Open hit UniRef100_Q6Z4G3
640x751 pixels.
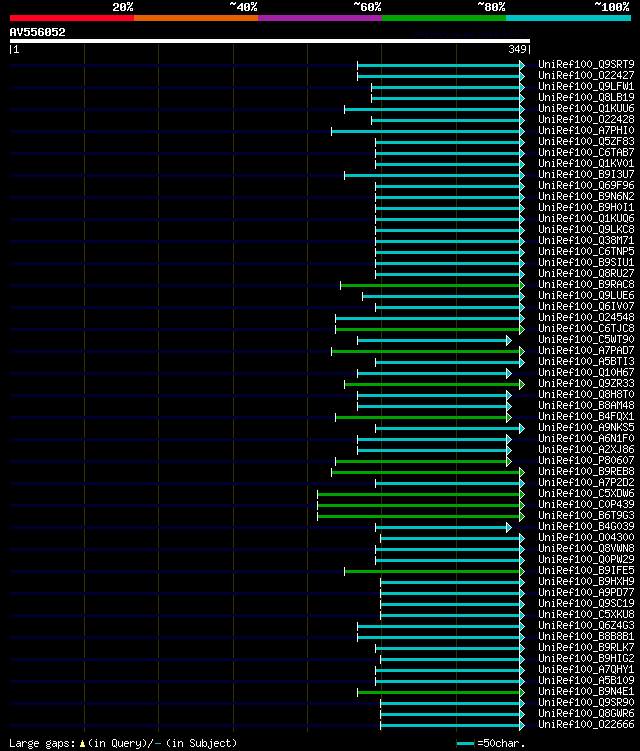[x=586, y=626]
